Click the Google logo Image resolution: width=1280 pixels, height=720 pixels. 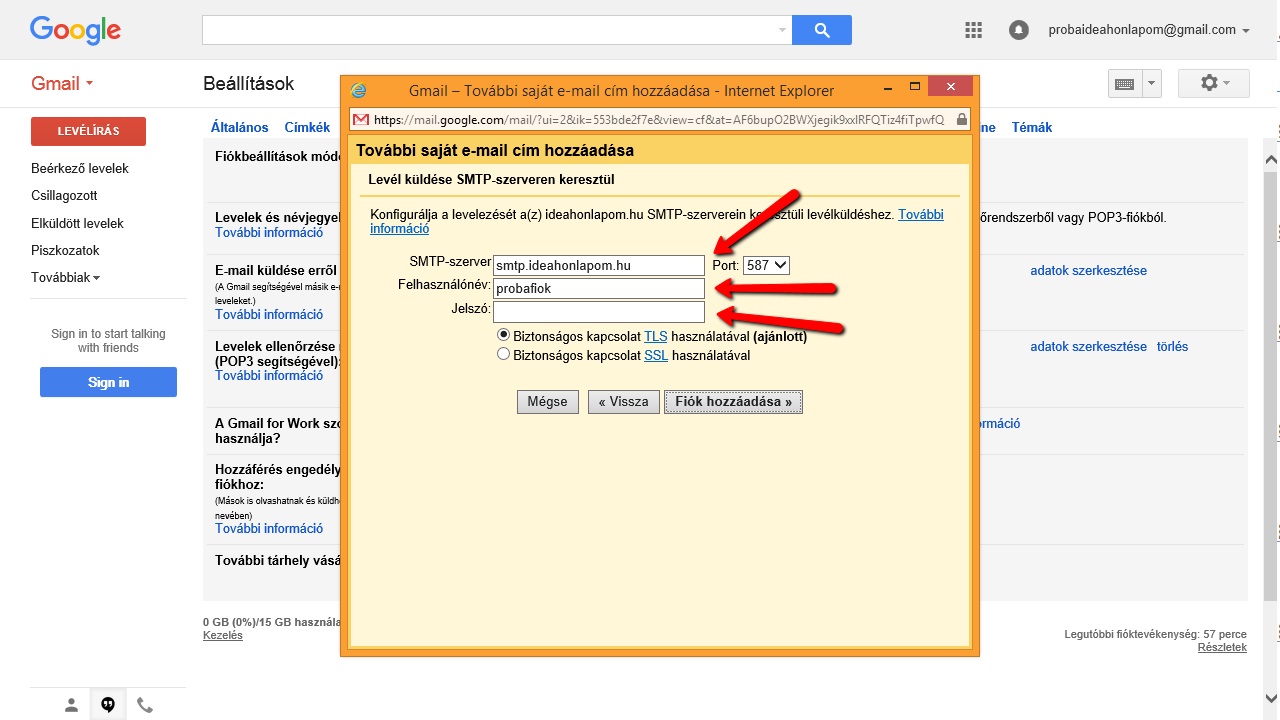[x=75, y=29]
